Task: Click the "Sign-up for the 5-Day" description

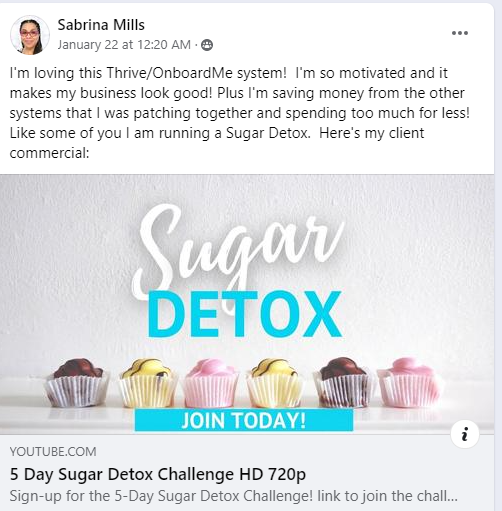Action: [233, 496]
